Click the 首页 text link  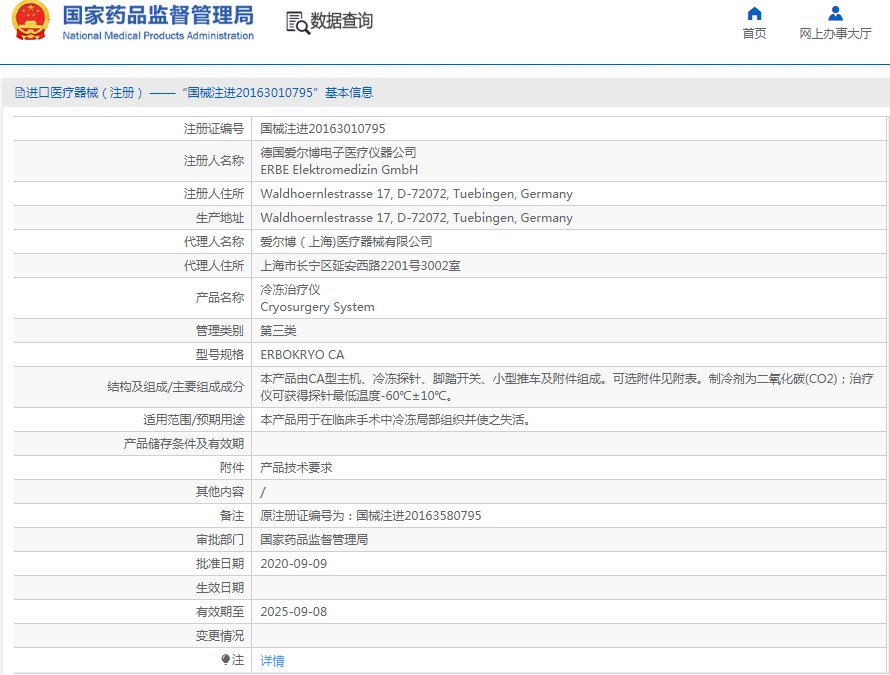(x=754, y=33)
